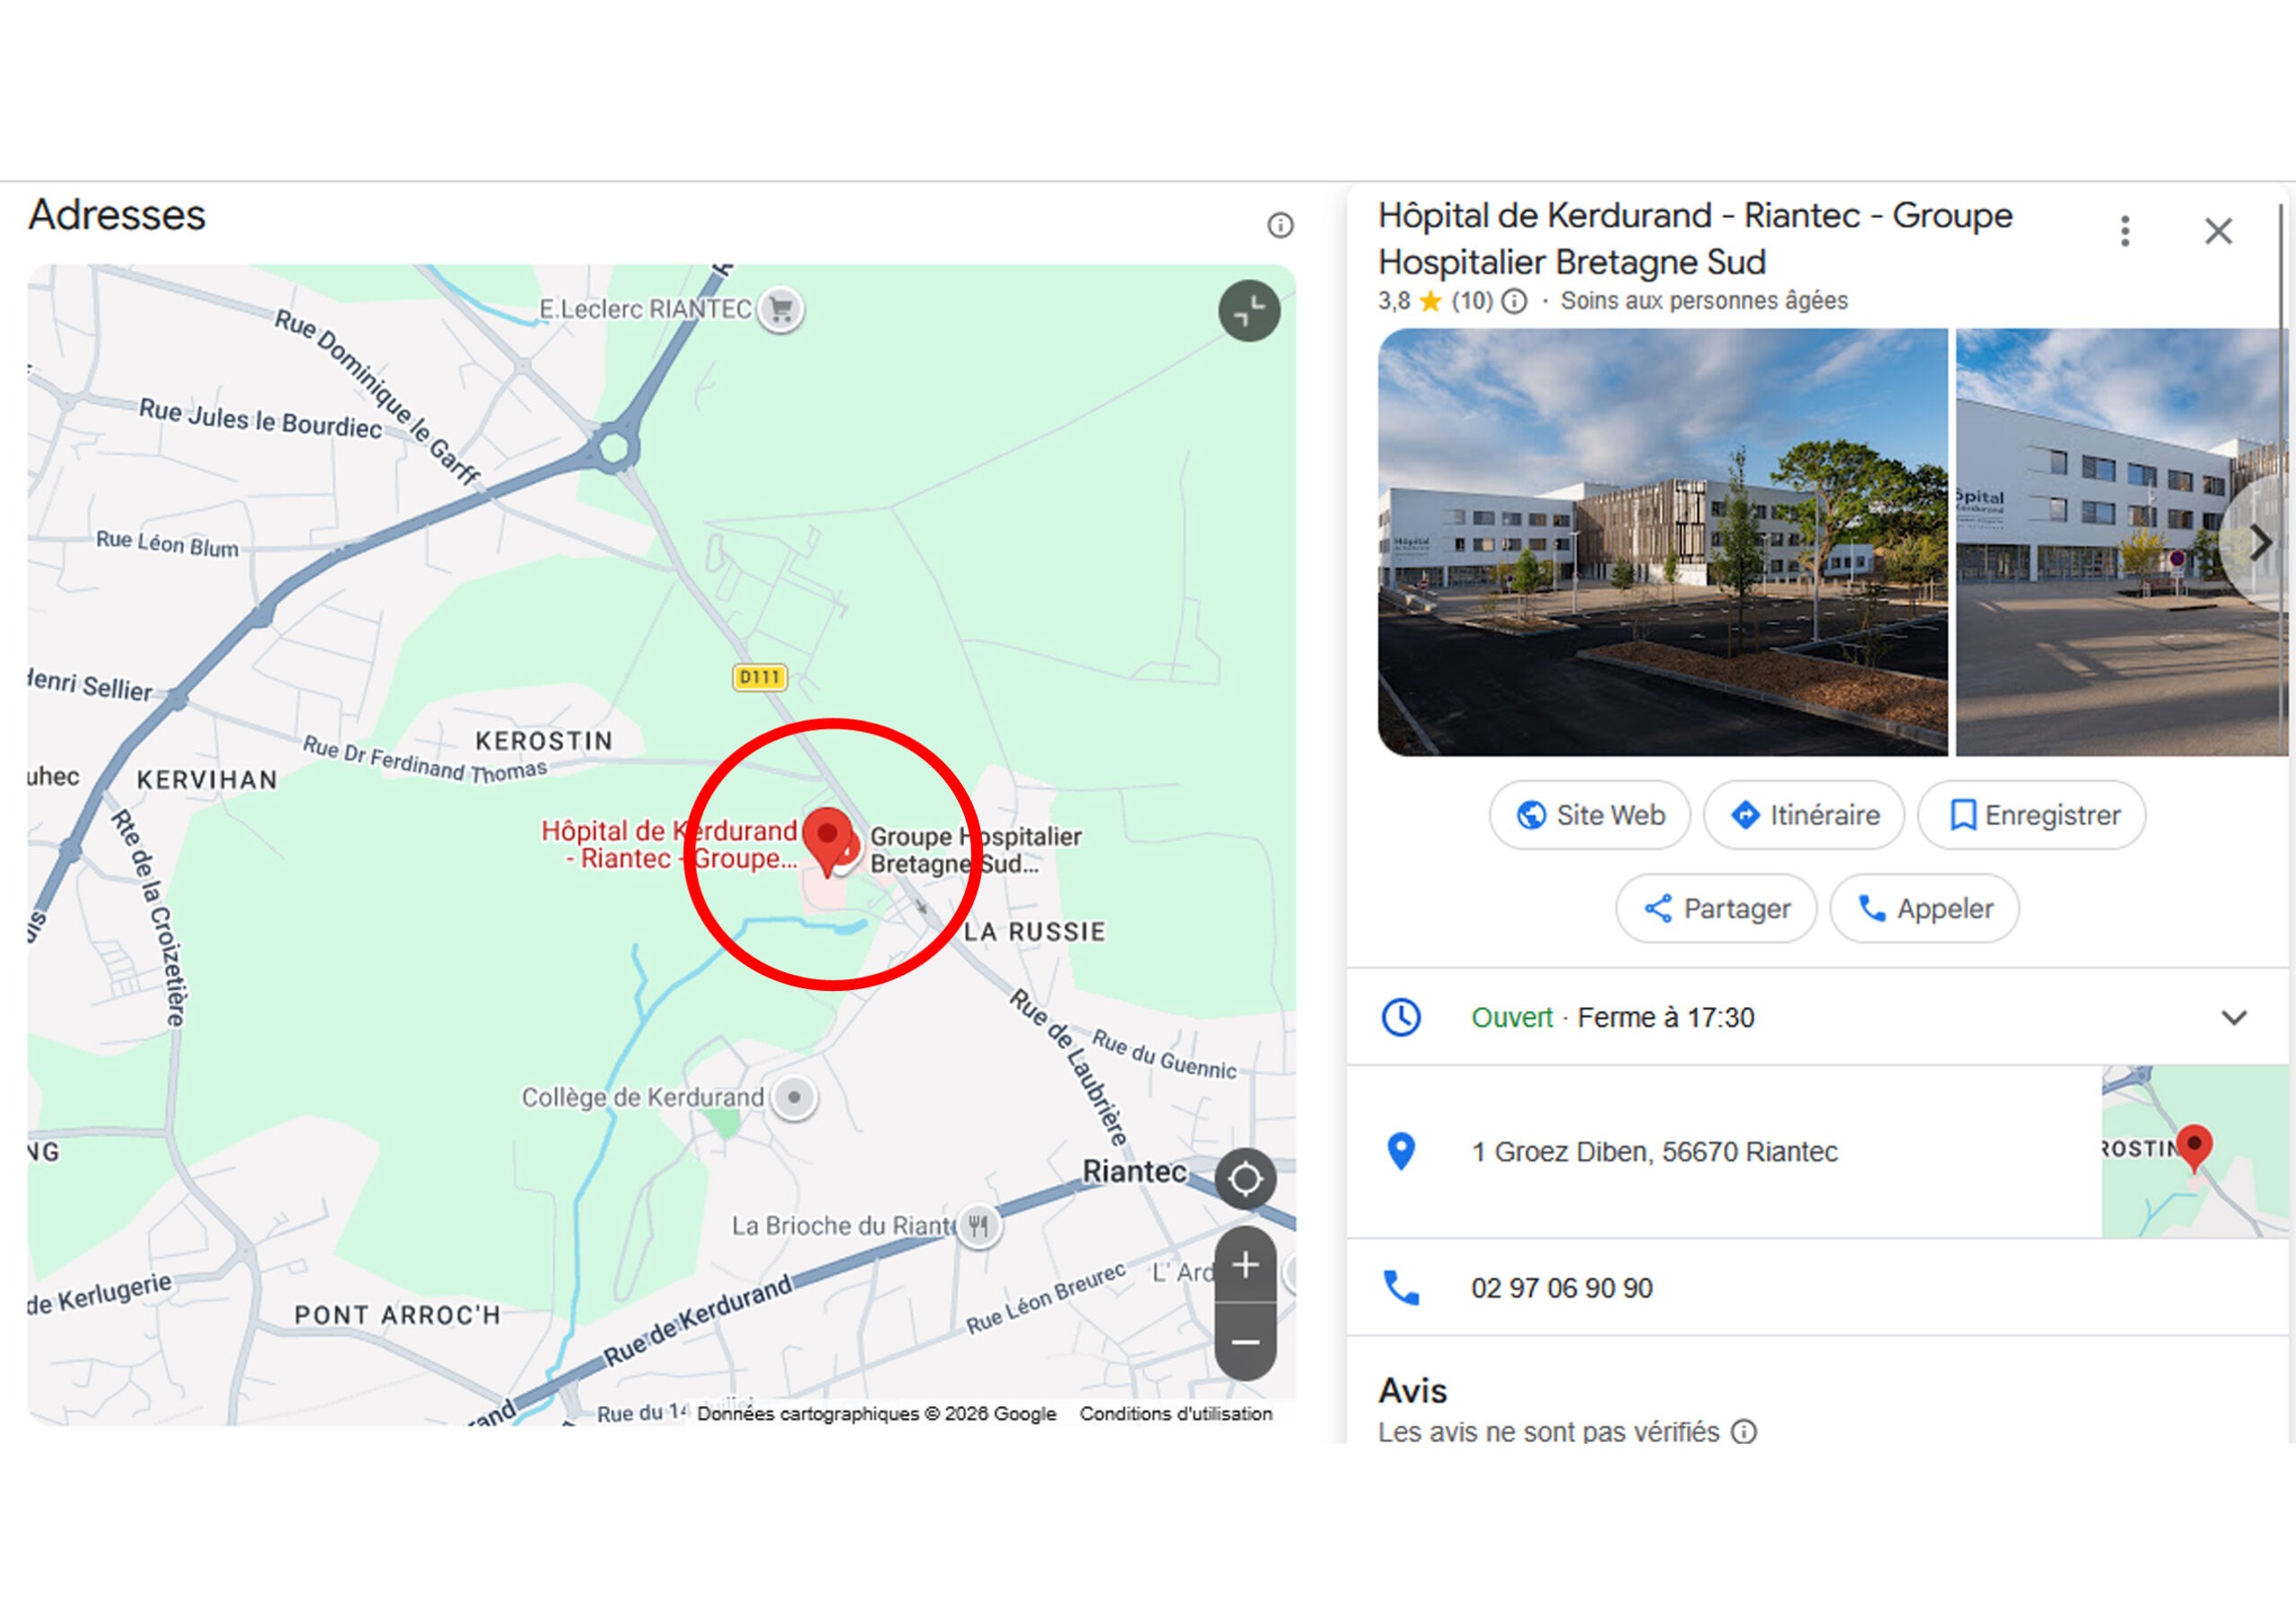Open Conditions d'utilisation link
2296x1624 pixels.
pyautogui.click(x=1176, y=1413)
